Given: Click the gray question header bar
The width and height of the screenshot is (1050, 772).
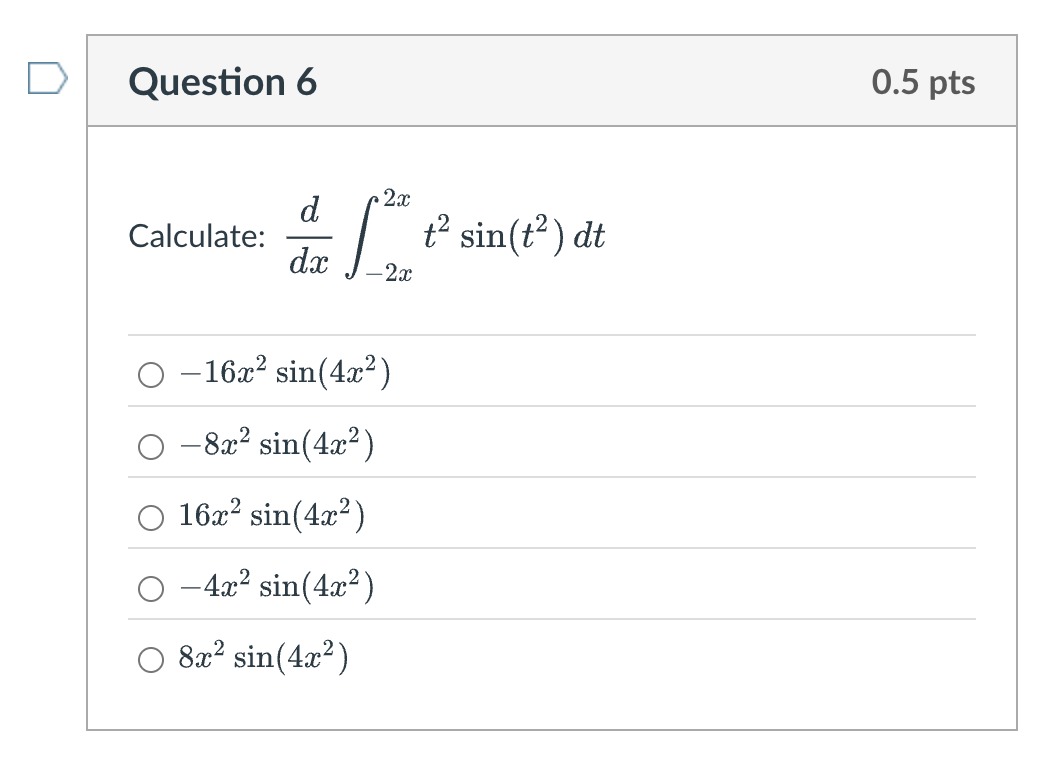Looking at the screenshot, I should point(552,81).
